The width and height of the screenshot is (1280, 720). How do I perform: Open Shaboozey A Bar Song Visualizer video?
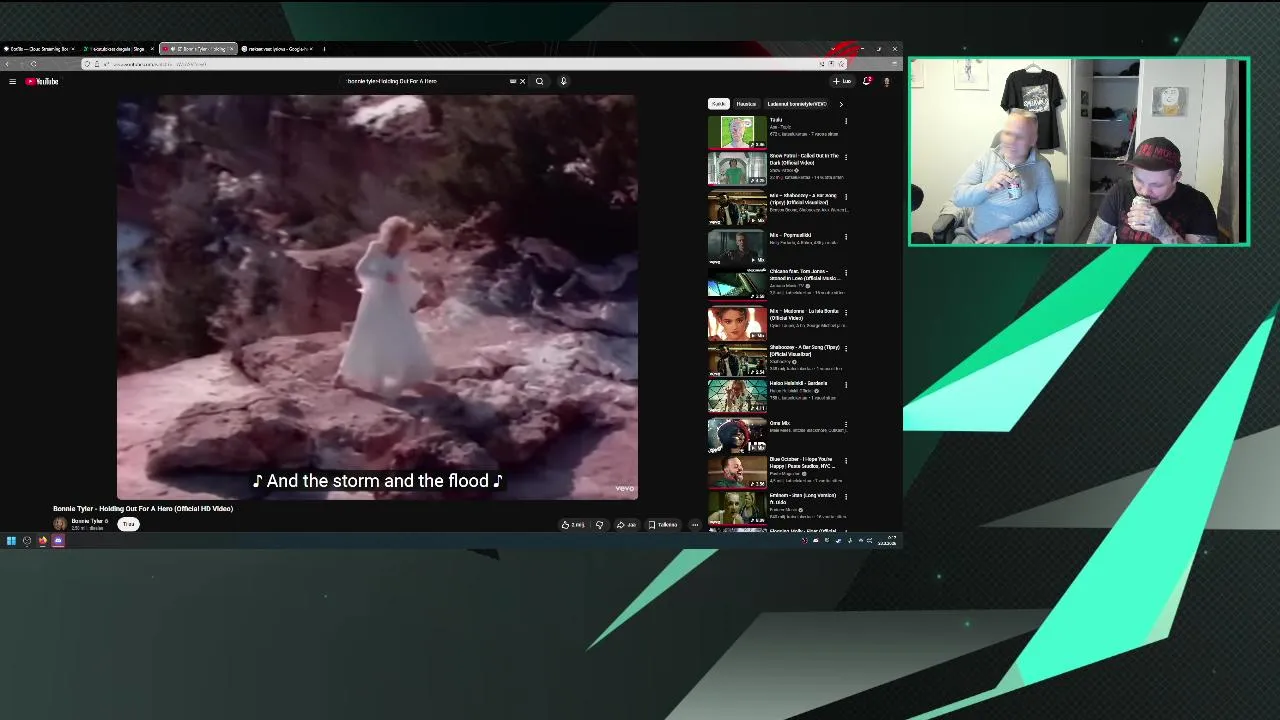pyautogui.click(x=737, y=359)
